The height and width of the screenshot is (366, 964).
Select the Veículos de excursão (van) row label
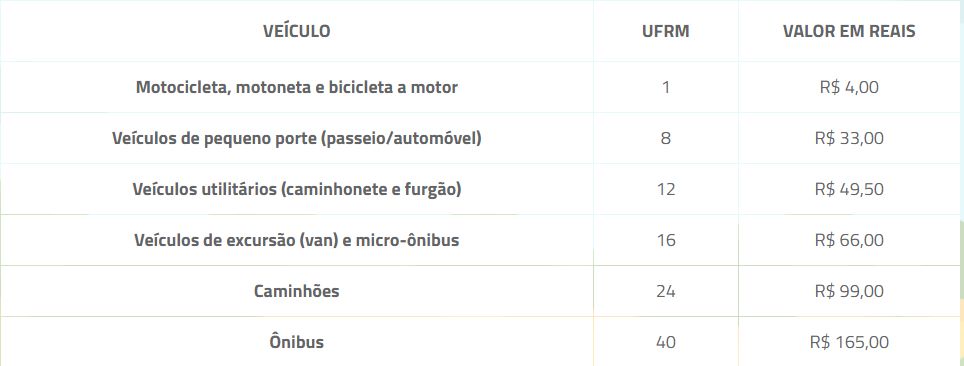[296, 240]
